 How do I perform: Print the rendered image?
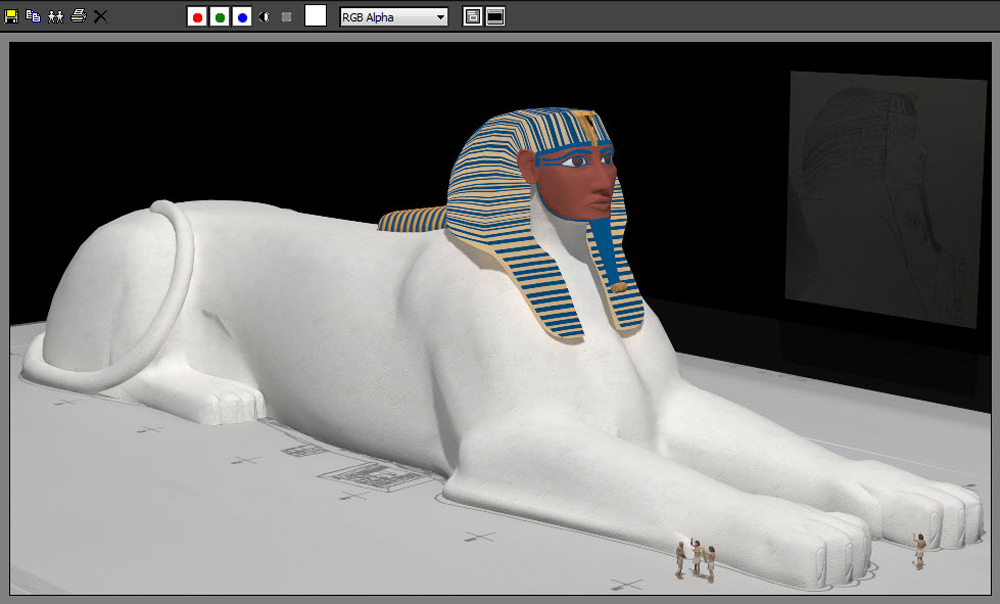click(78, 15)
